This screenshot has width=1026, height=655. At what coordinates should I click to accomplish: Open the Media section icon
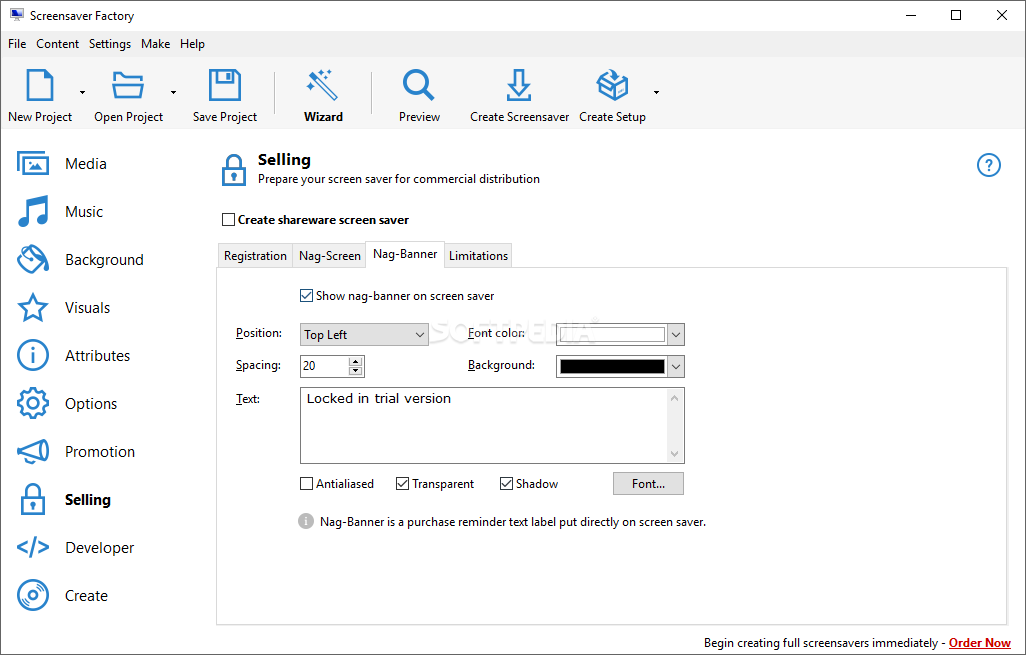pos(33,164)
